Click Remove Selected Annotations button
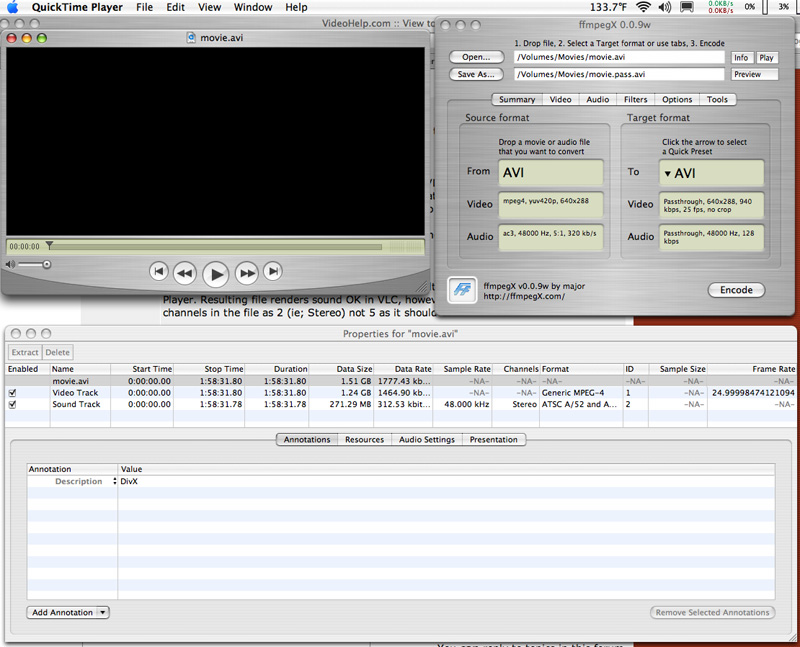 pyautogui.click(x=712, y=612)
